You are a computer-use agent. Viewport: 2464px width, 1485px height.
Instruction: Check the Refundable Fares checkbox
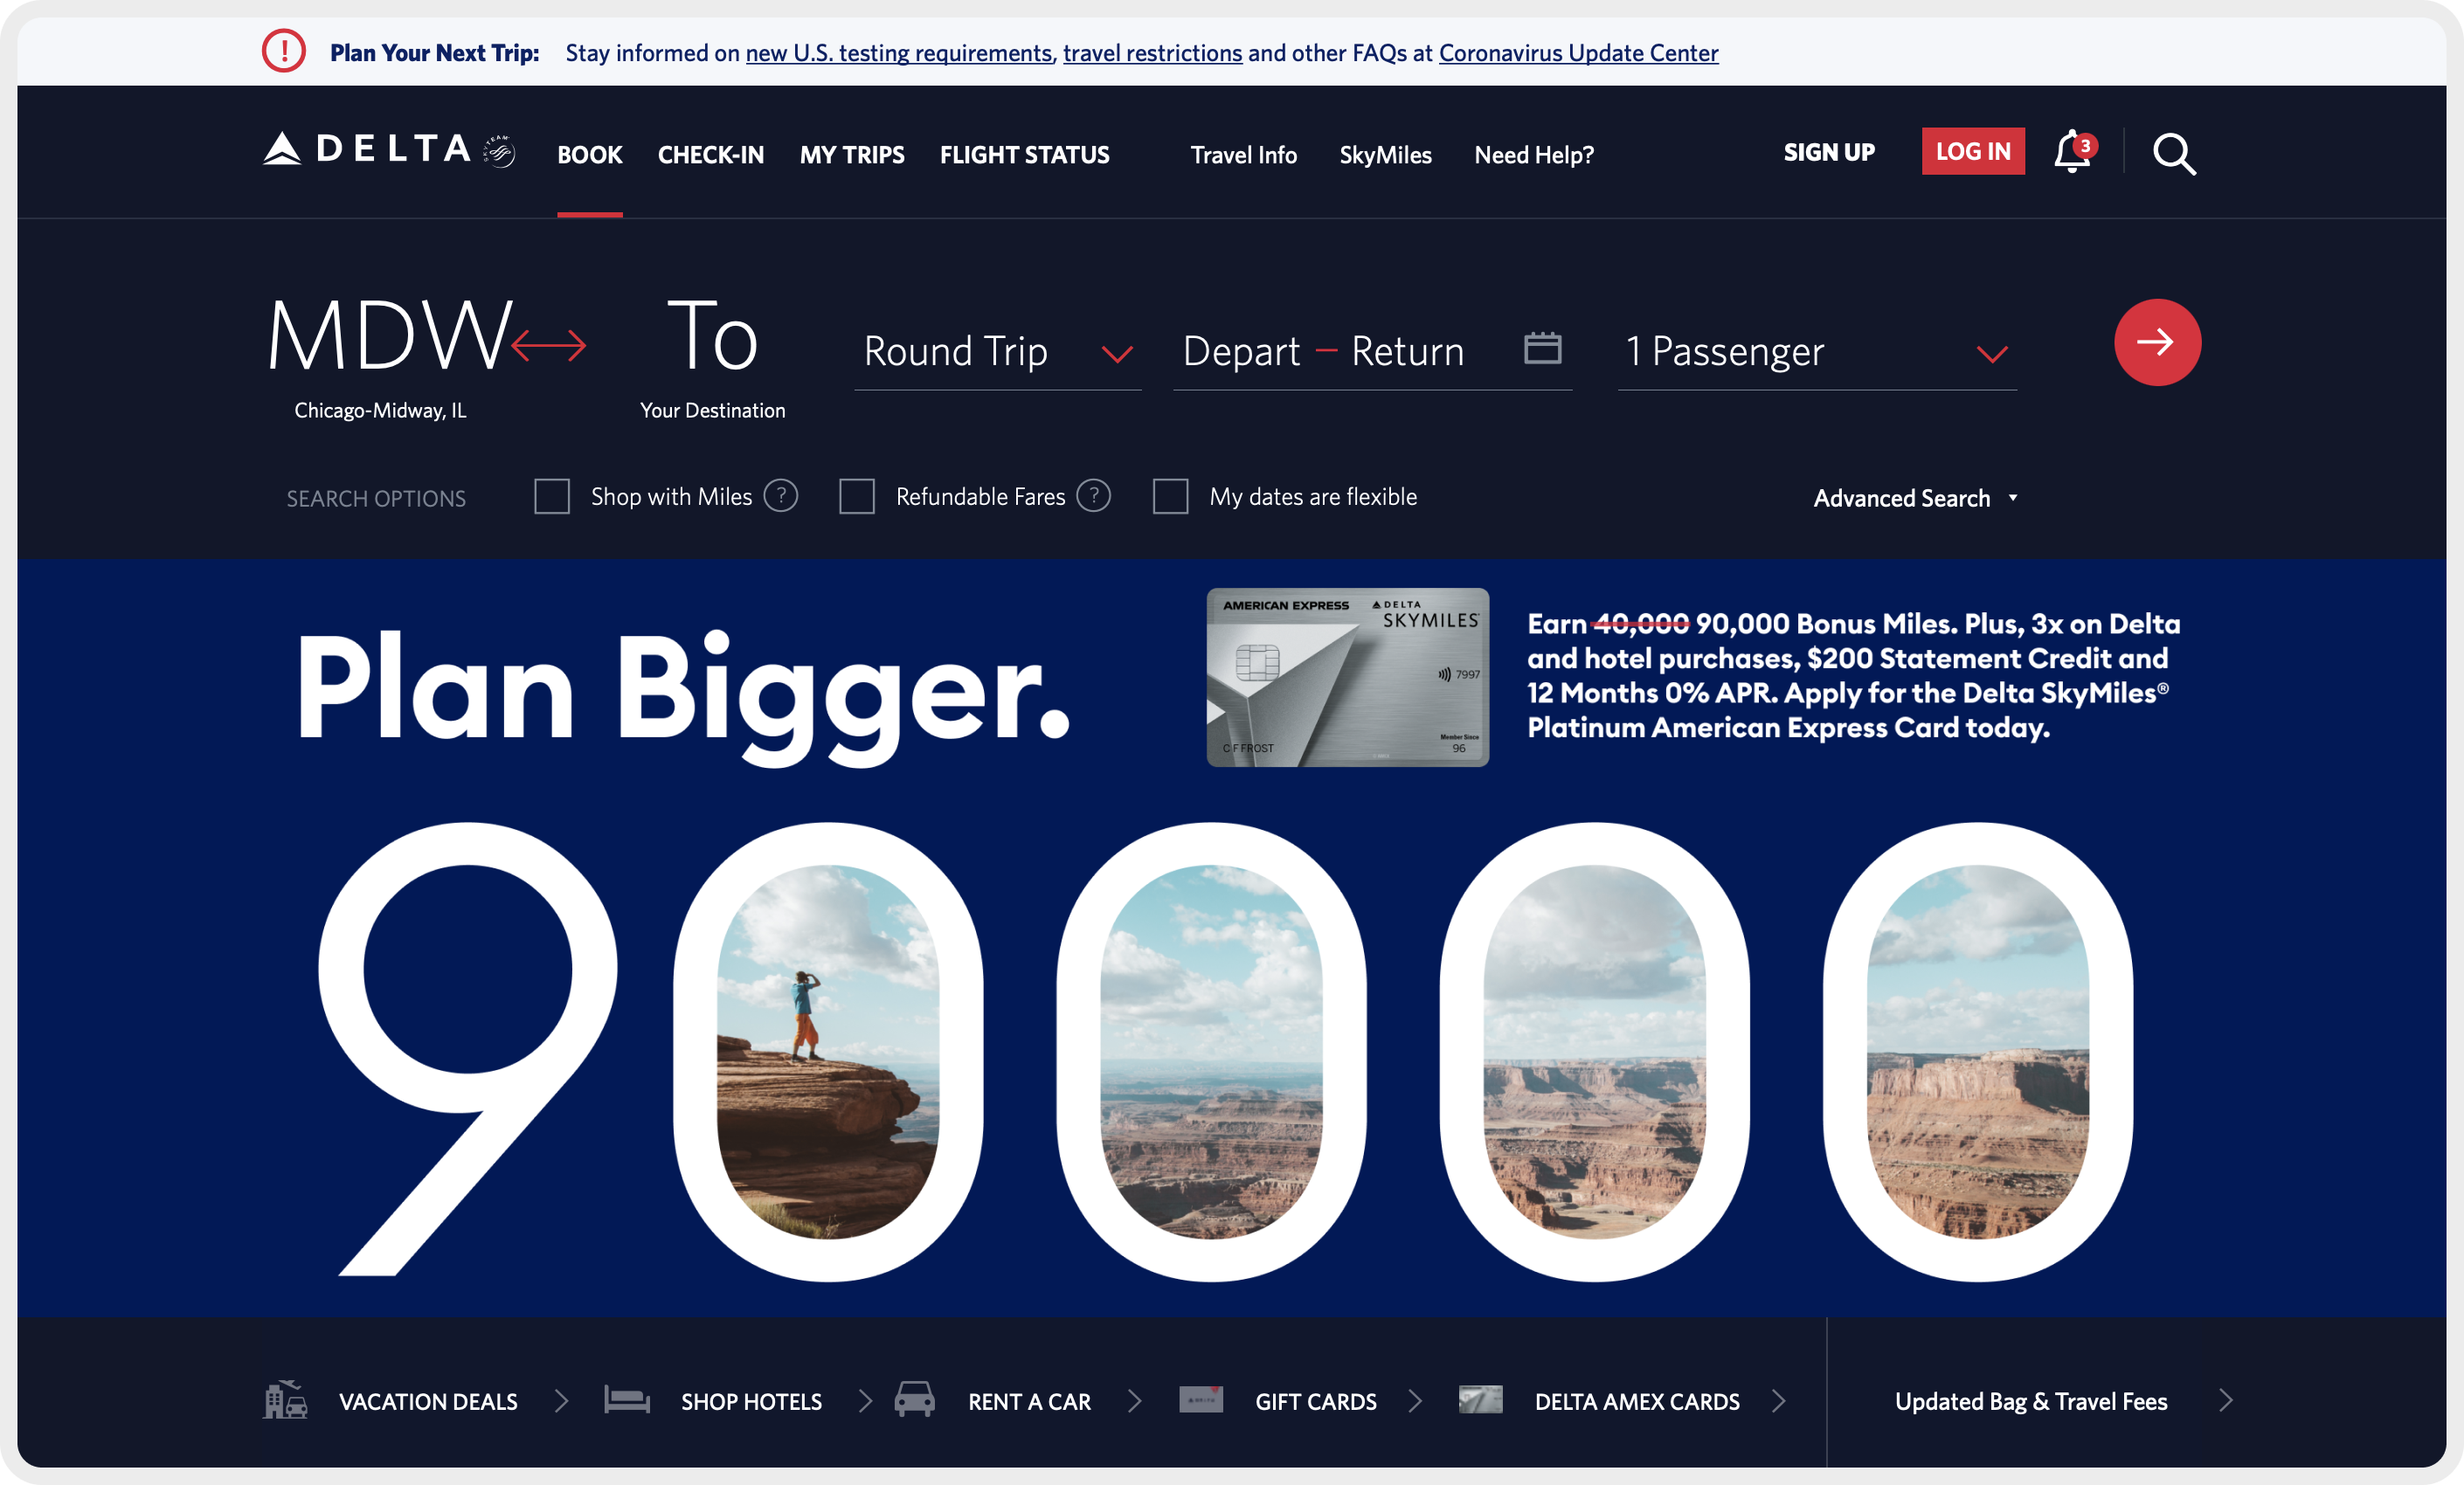click(857, 496)
